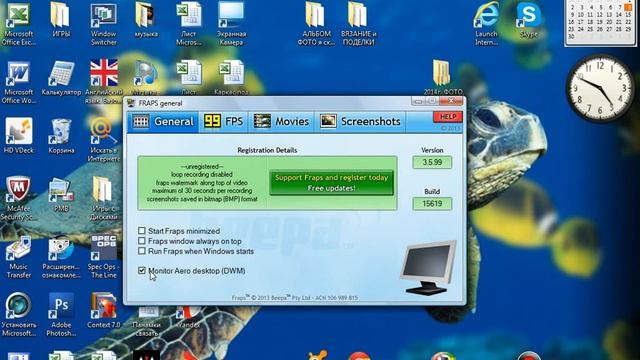Open the Window Switcher shortcut

point(103,24)
